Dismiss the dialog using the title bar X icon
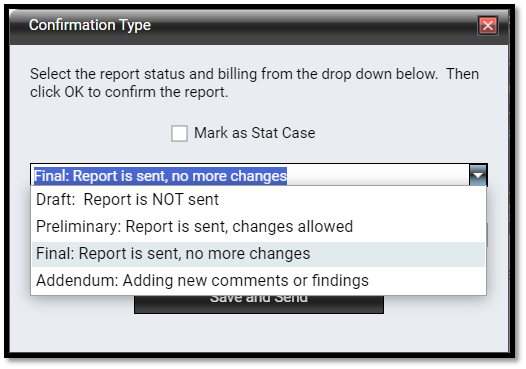Screen dimensions: 526x369 point(488,25)
